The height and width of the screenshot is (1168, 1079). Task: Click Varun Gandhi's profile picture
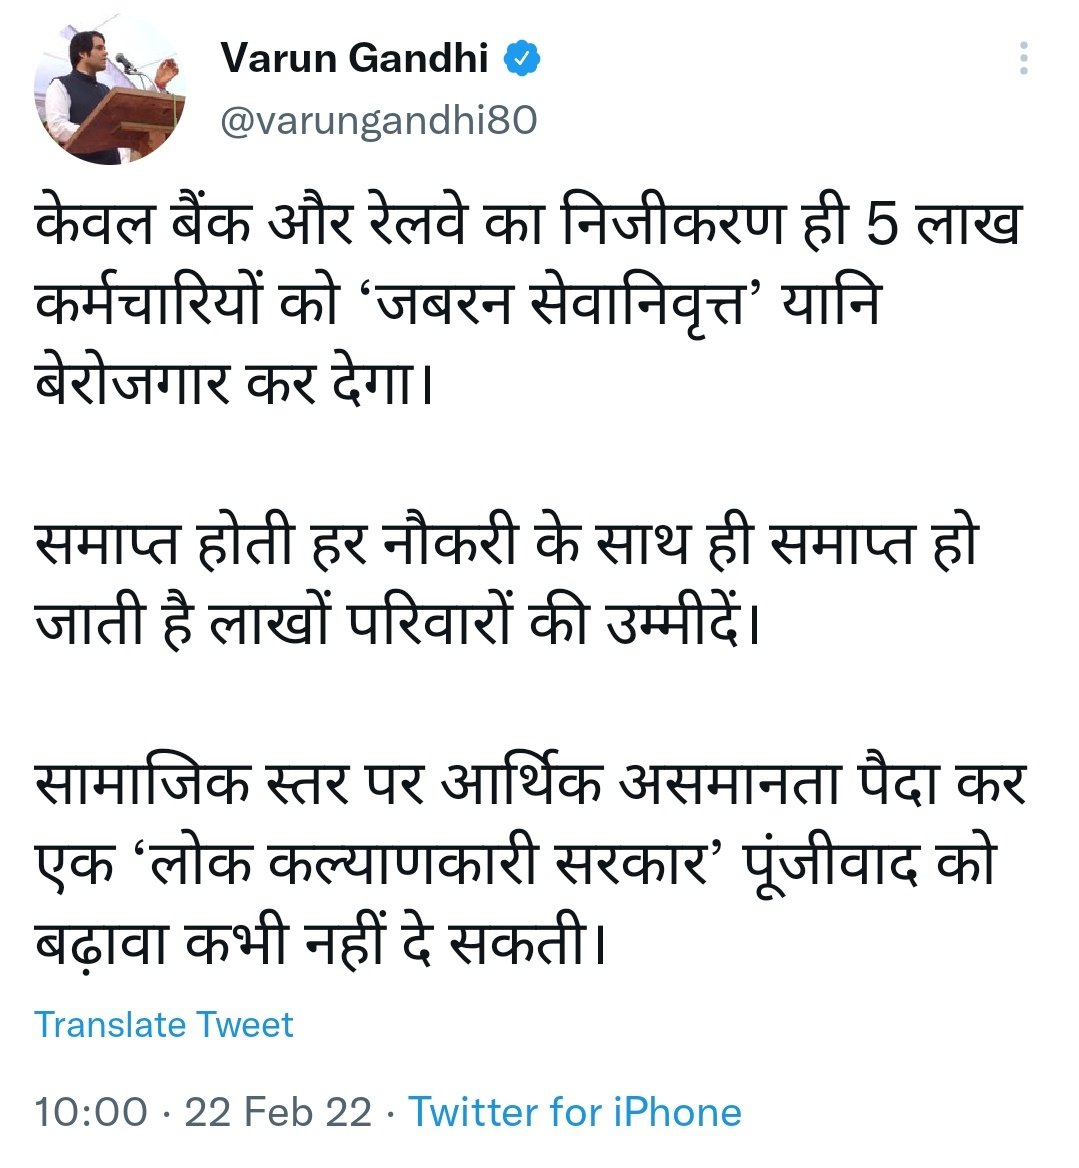click(110, 85)
